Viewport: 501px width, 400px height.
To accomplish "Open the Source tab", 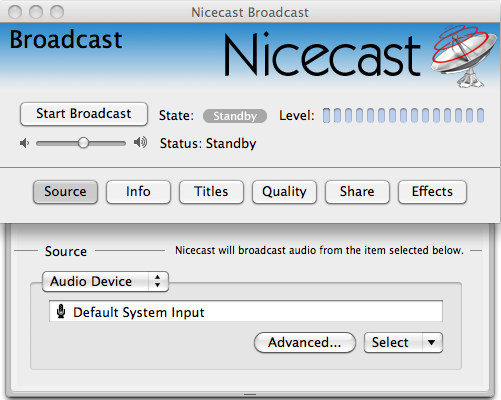I will point(65,192).
